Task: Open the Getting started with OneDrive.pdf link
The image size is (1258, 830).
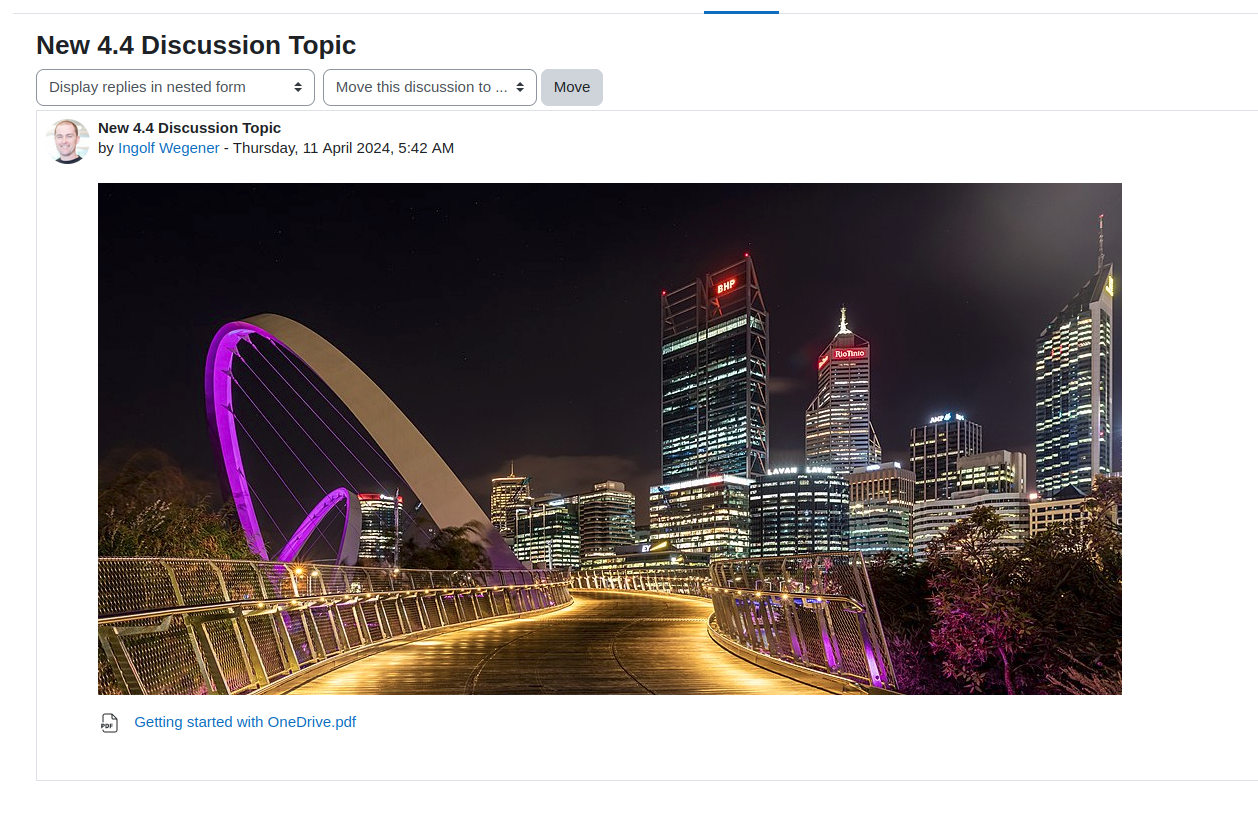Action: (245, 722)
